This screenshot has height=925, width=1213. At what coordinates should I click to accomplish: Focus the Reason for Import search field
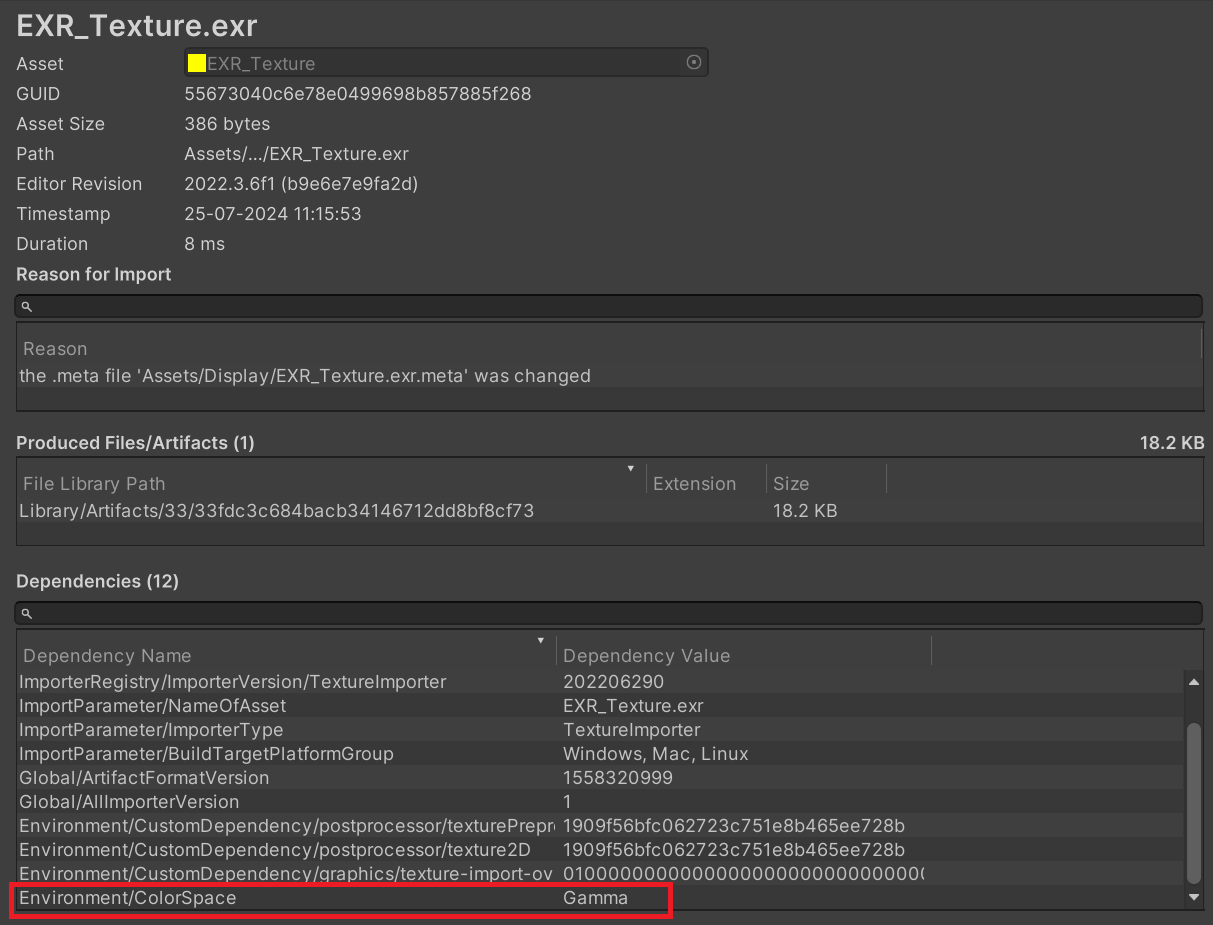(609, 306)
